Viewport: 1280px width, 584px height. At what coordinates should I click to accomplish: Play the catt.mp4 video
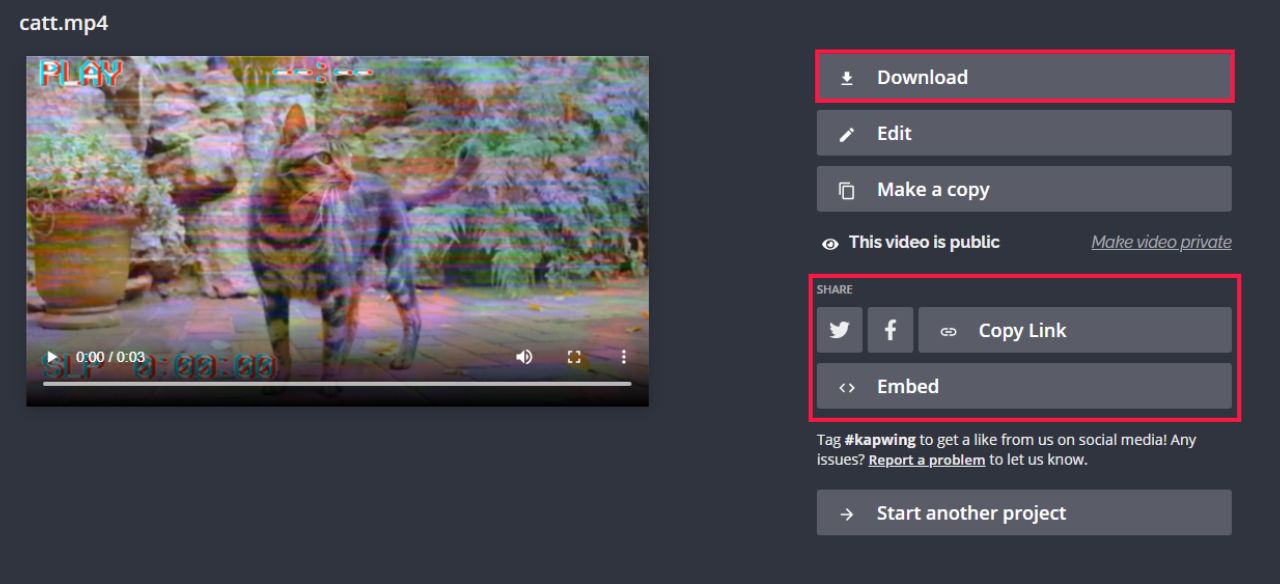52,357
